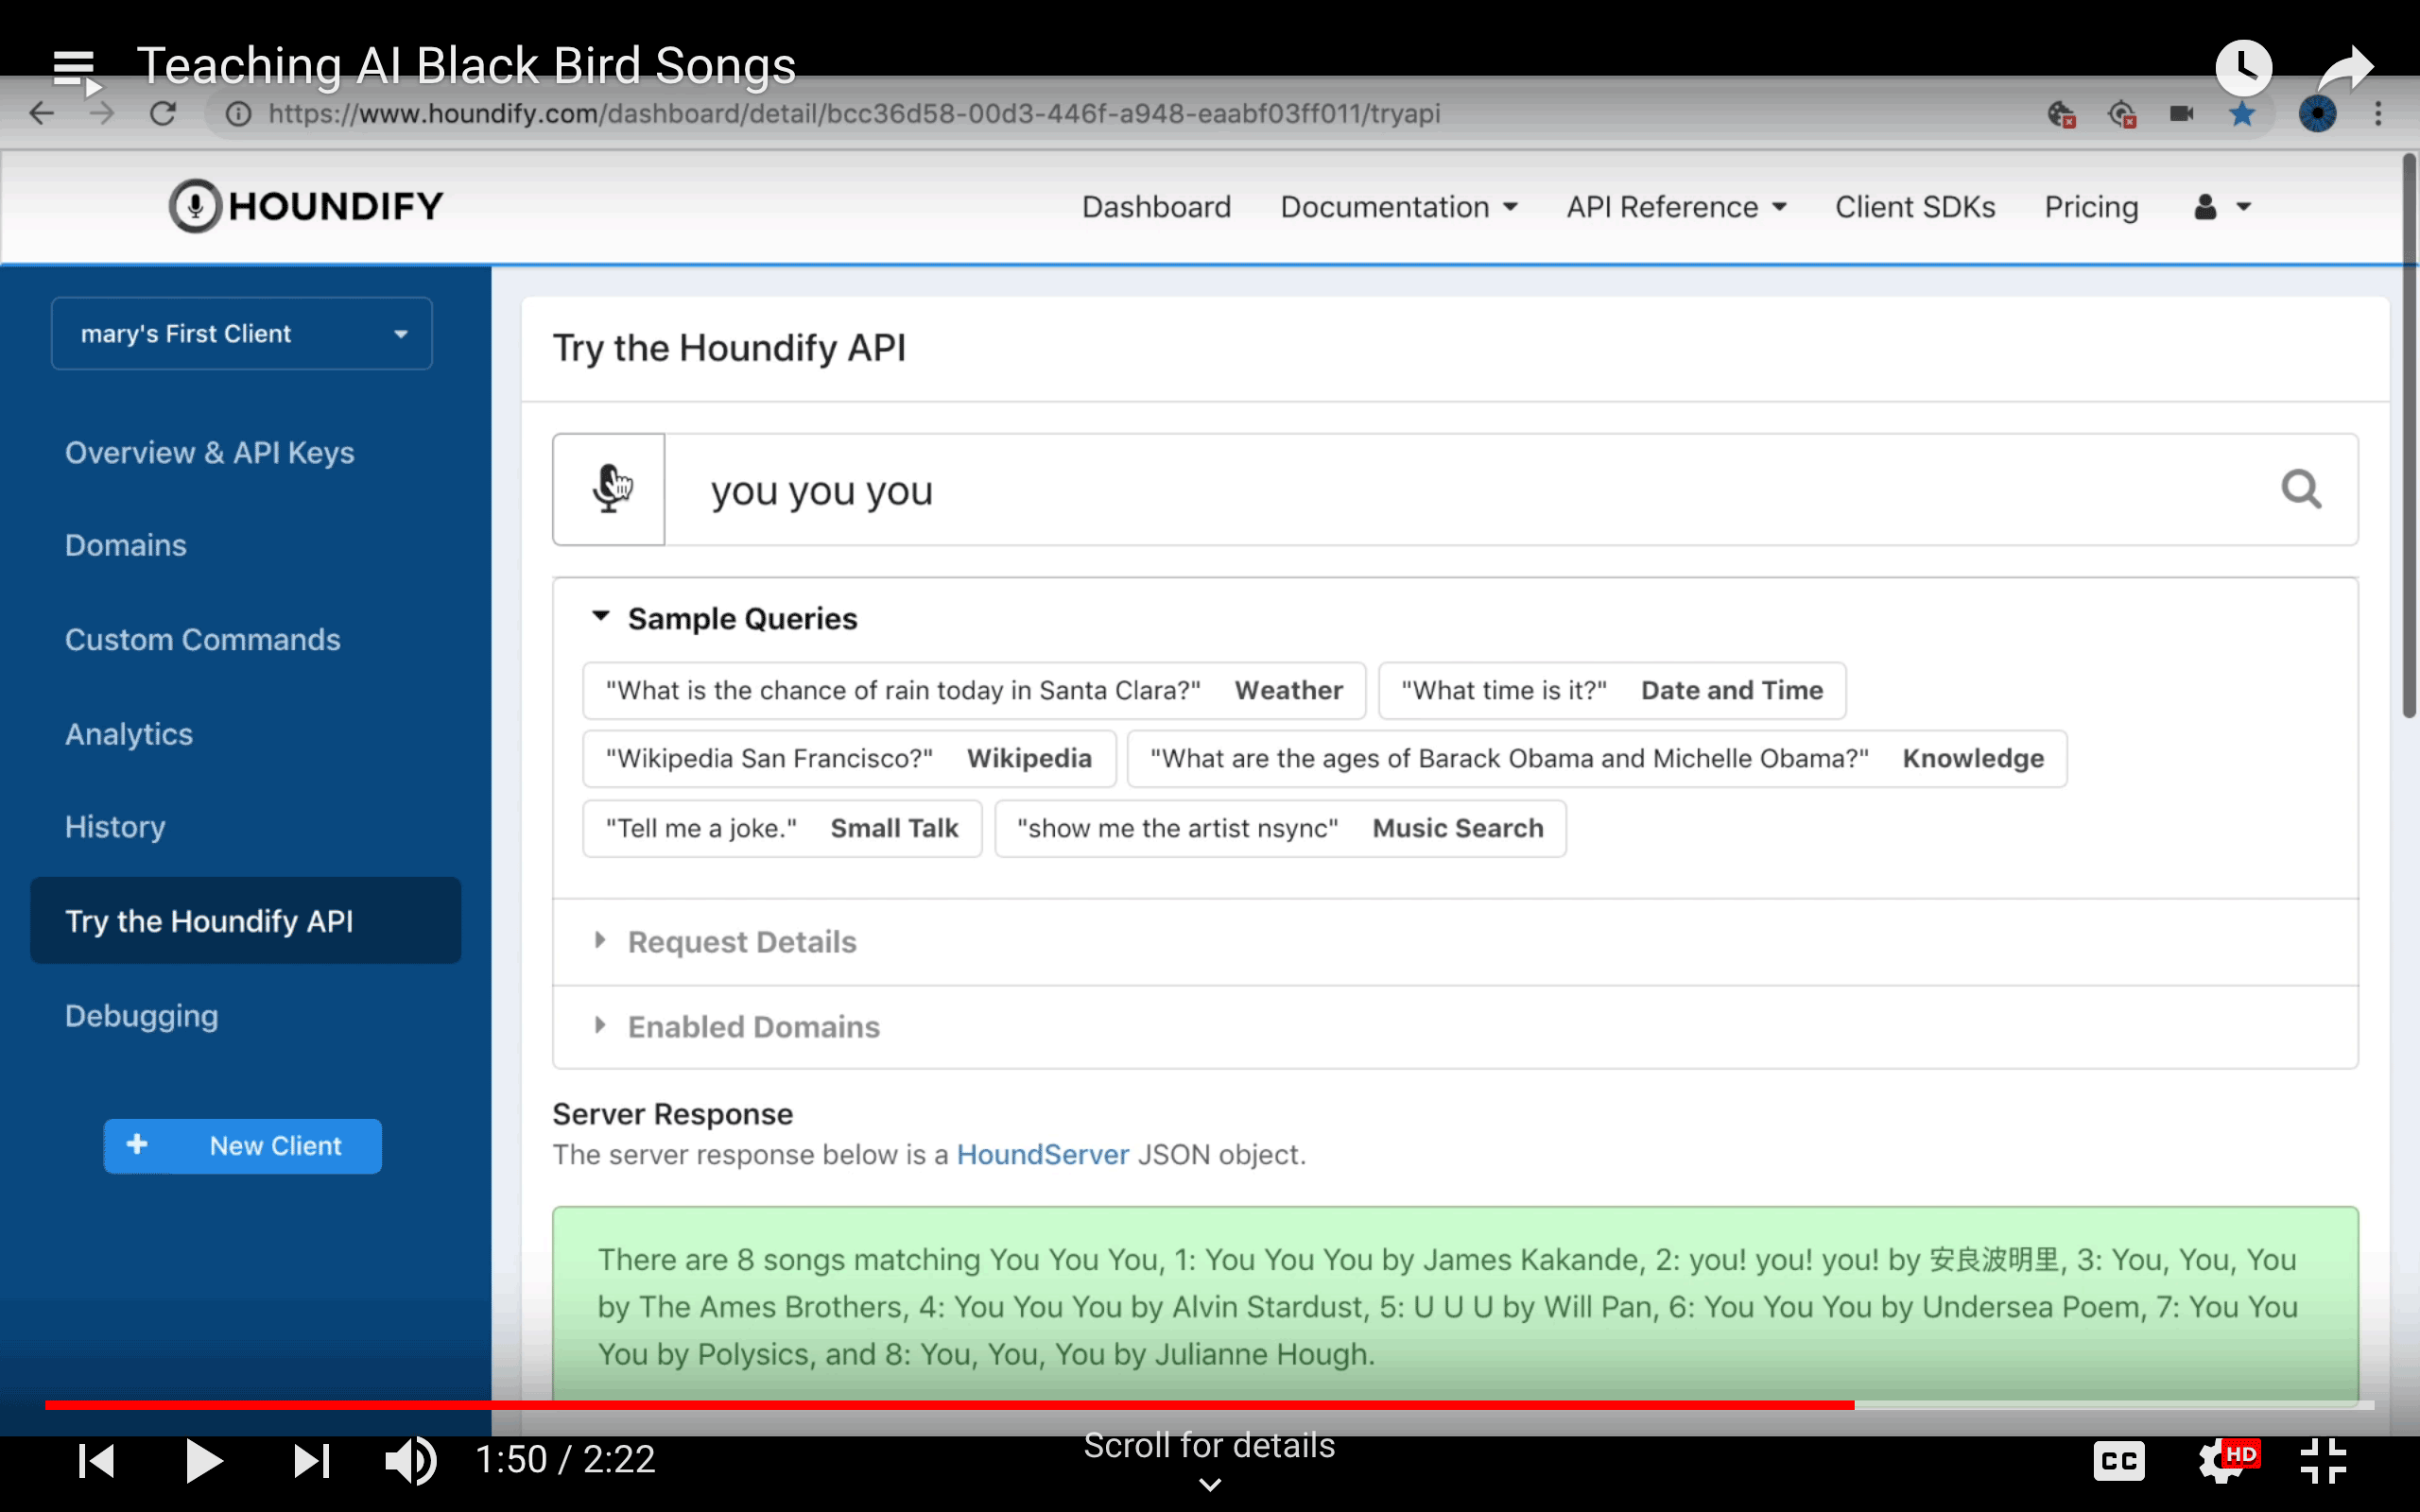Try the 'What time is it?' query
Viewport: 2420px width, 1512px height.
[x=1611, y=690]
